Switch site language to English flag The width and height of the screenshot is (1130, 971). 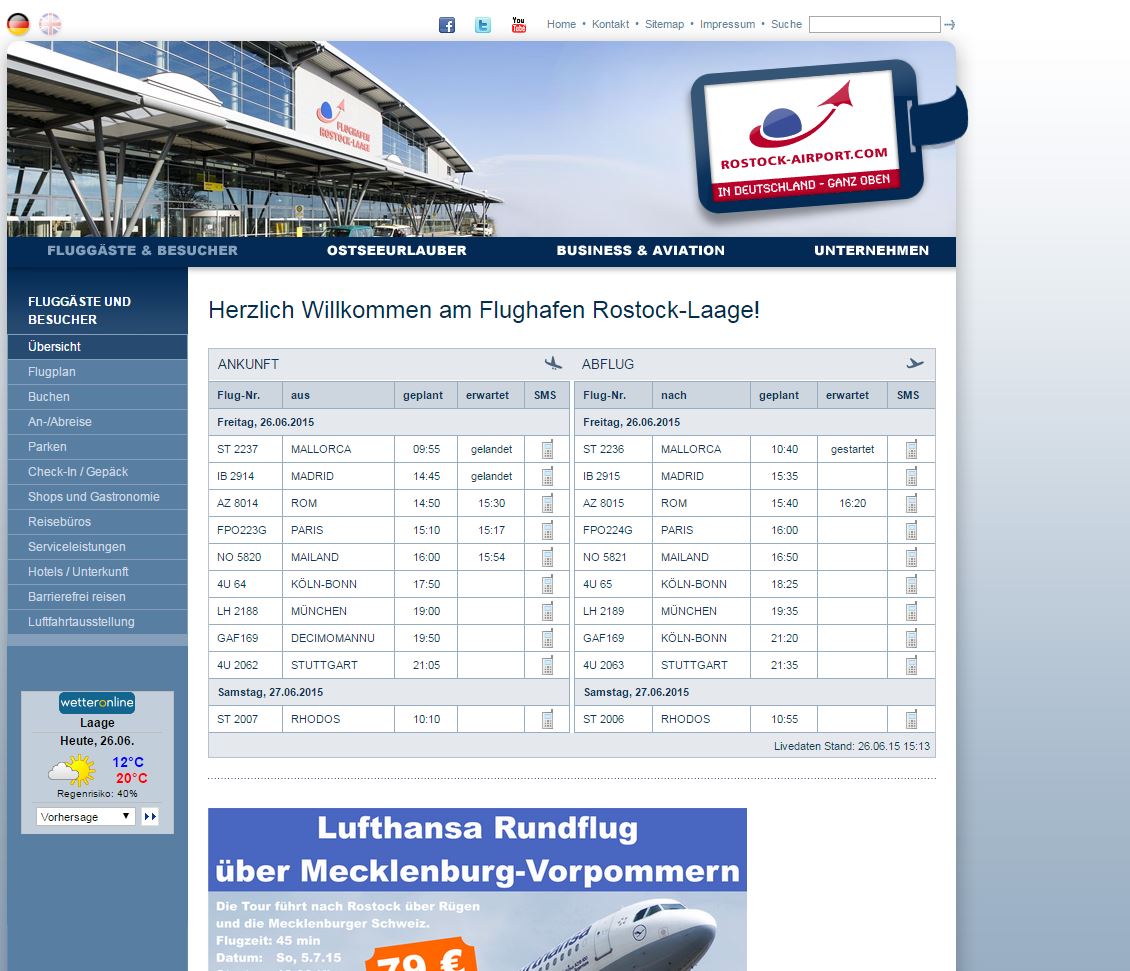click(x=50, y=24)
